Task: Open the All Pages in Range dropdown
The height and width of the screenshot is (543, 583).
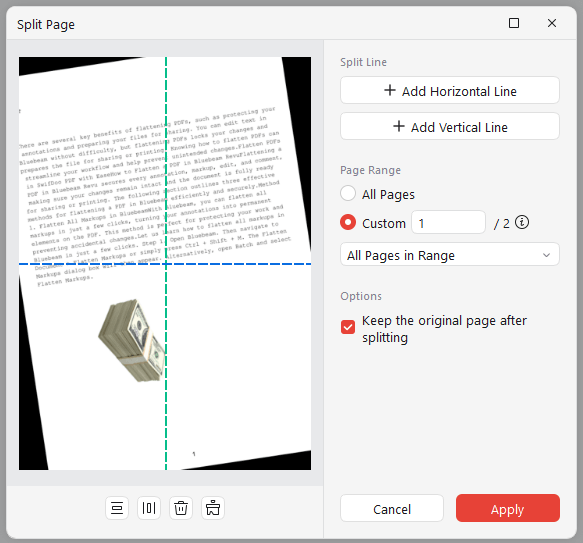Action: tap(450, 255)
